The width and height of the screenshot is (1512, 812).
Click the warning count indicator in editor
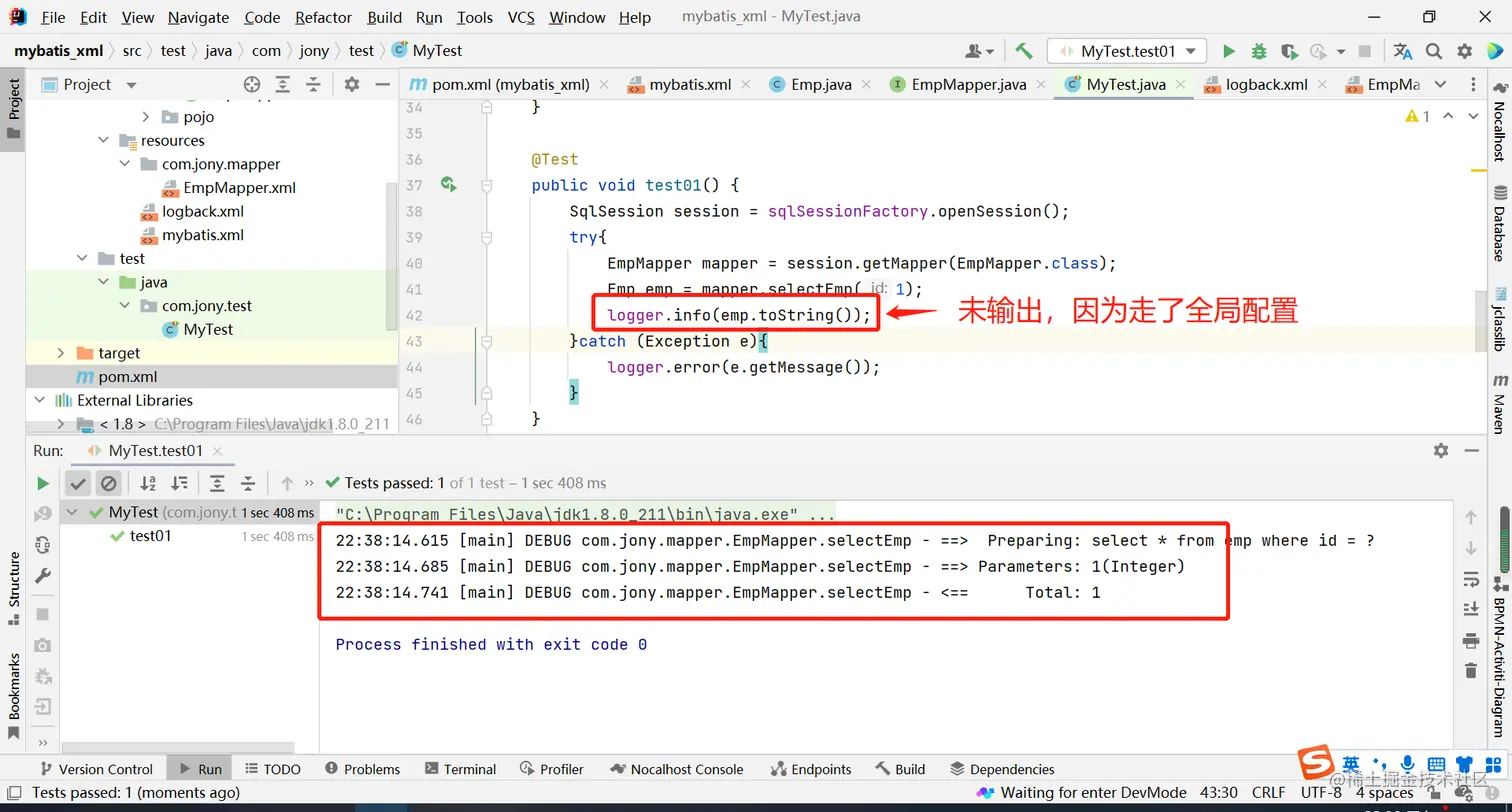[x=1418, y=117]
